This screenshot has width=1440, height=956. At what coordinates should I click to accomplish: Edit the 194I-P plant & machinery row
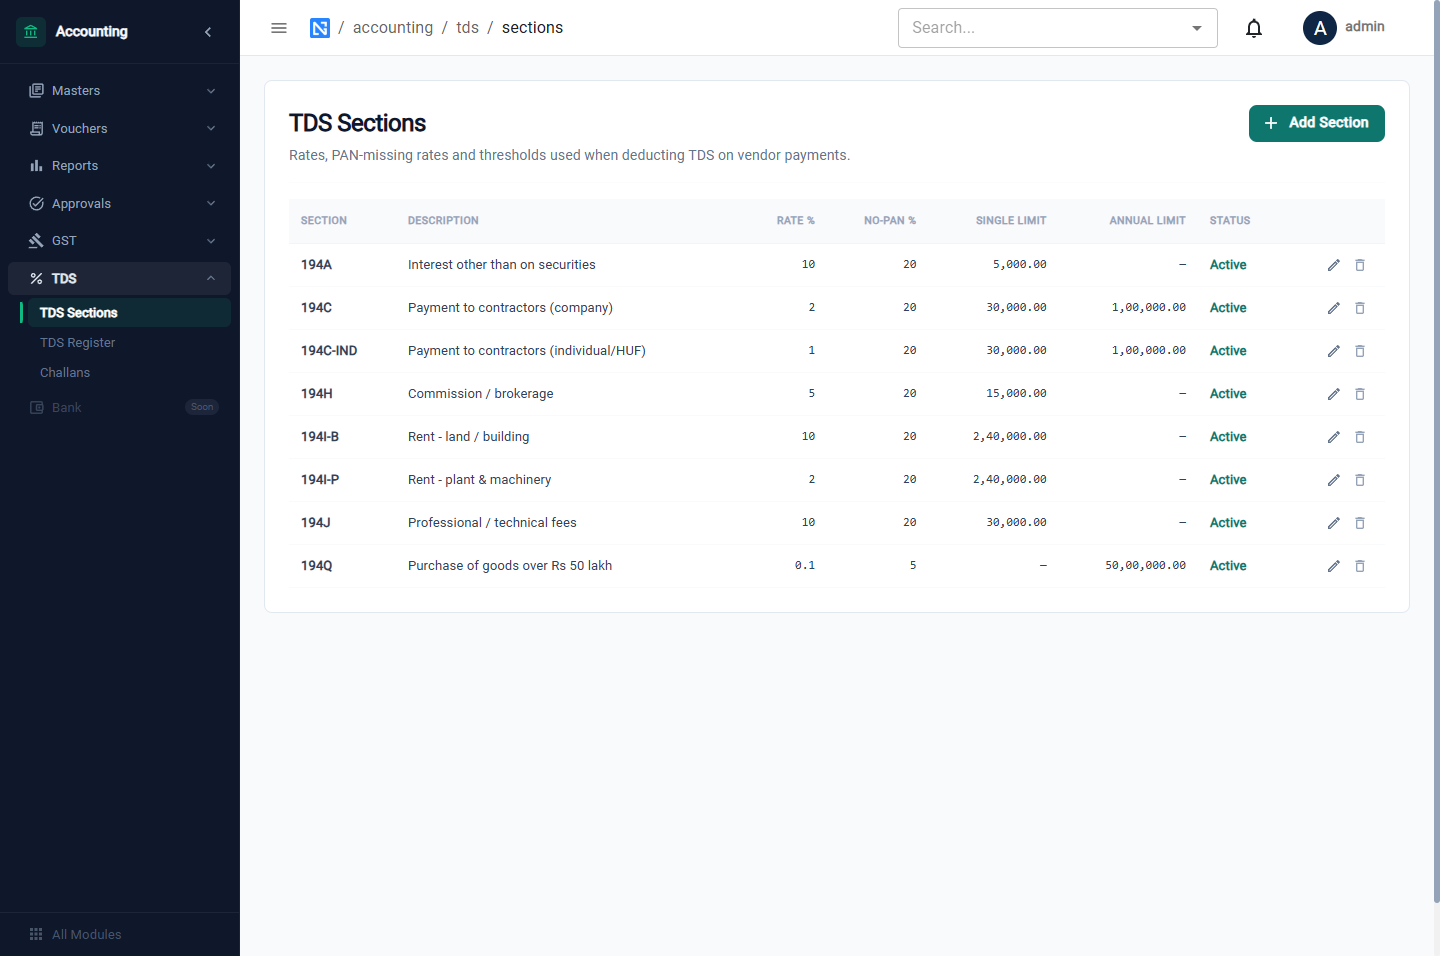[1333, 480]
